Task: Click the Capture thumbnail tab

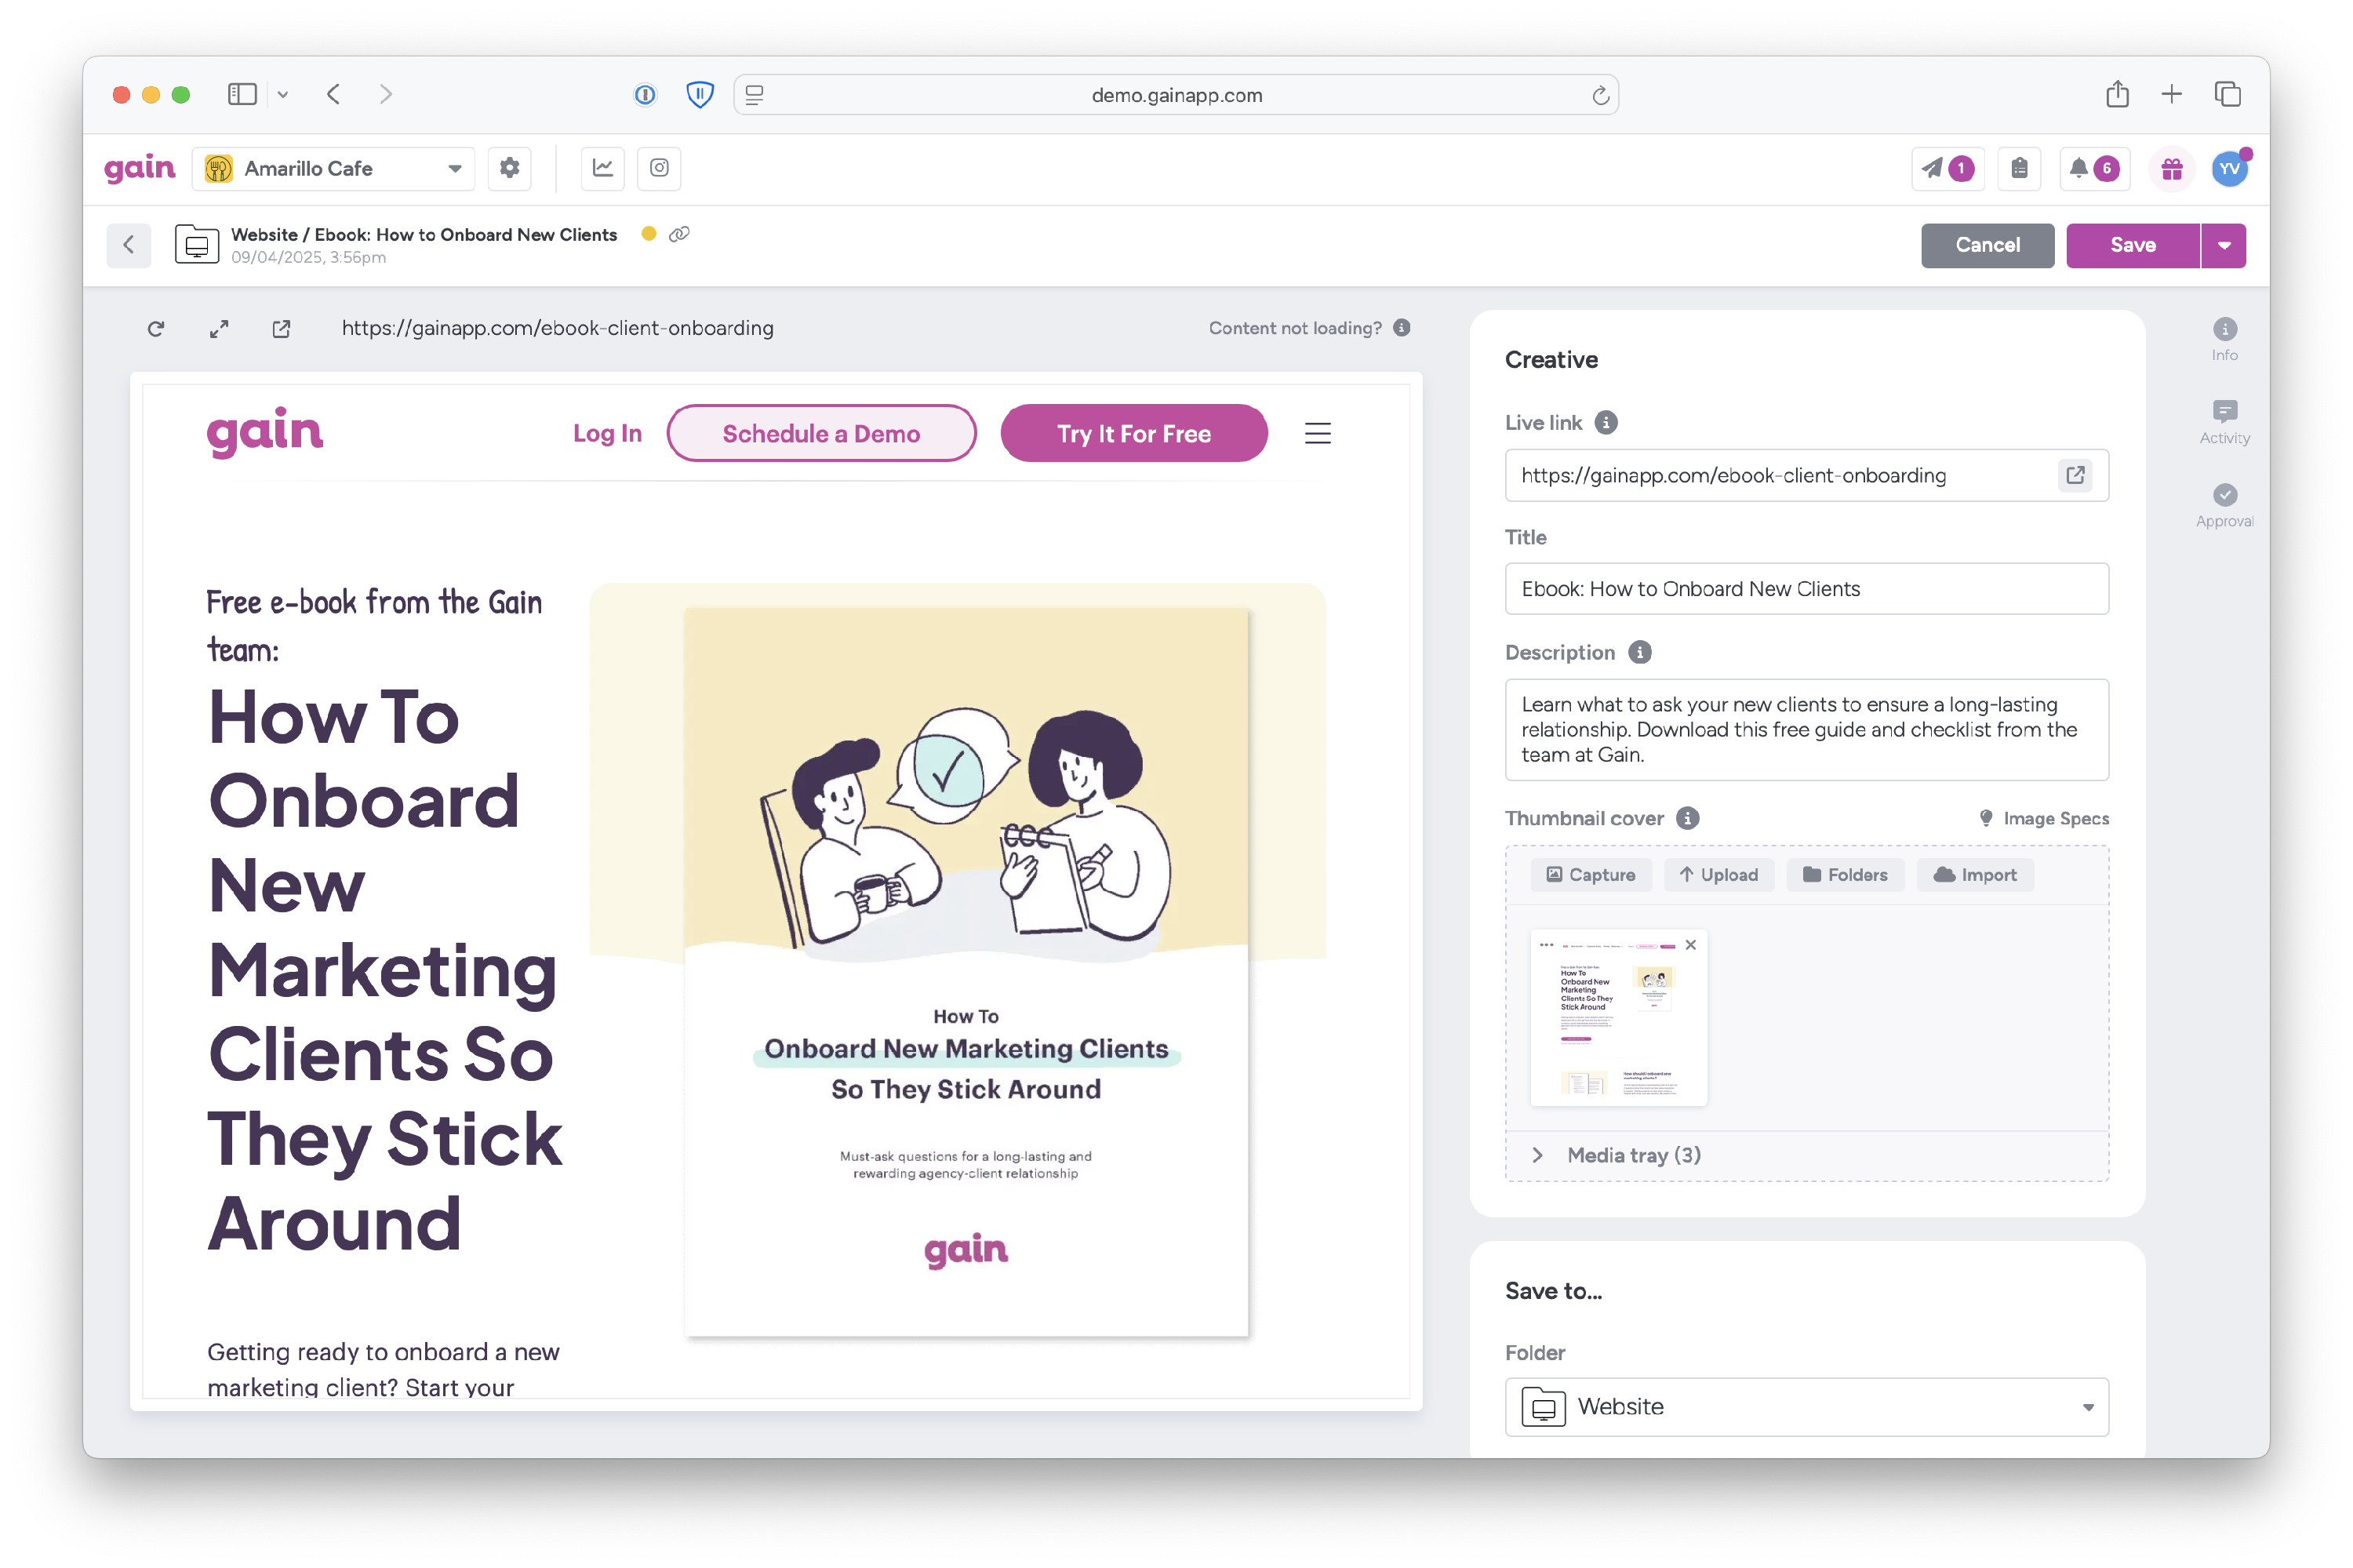Action: (x=1591, y=875)
